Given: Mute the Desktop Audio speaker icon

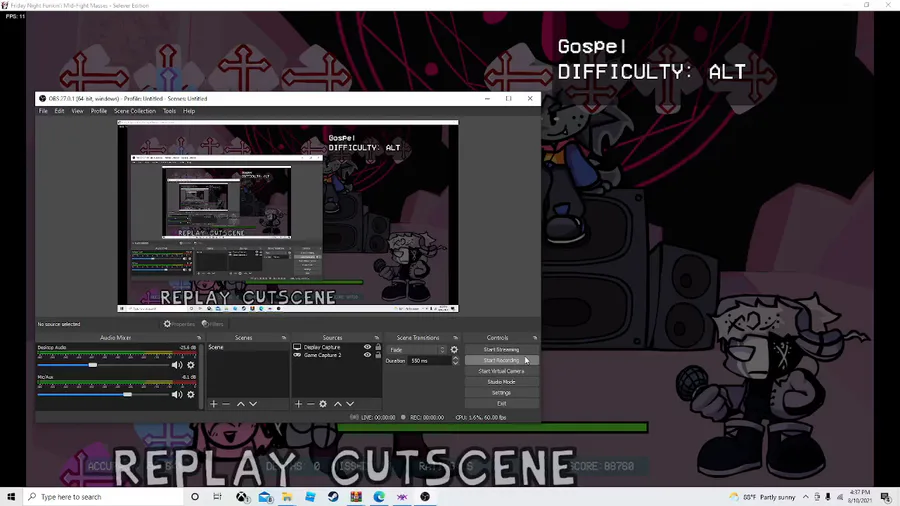Looking at the screenshot, I should 177,365.
